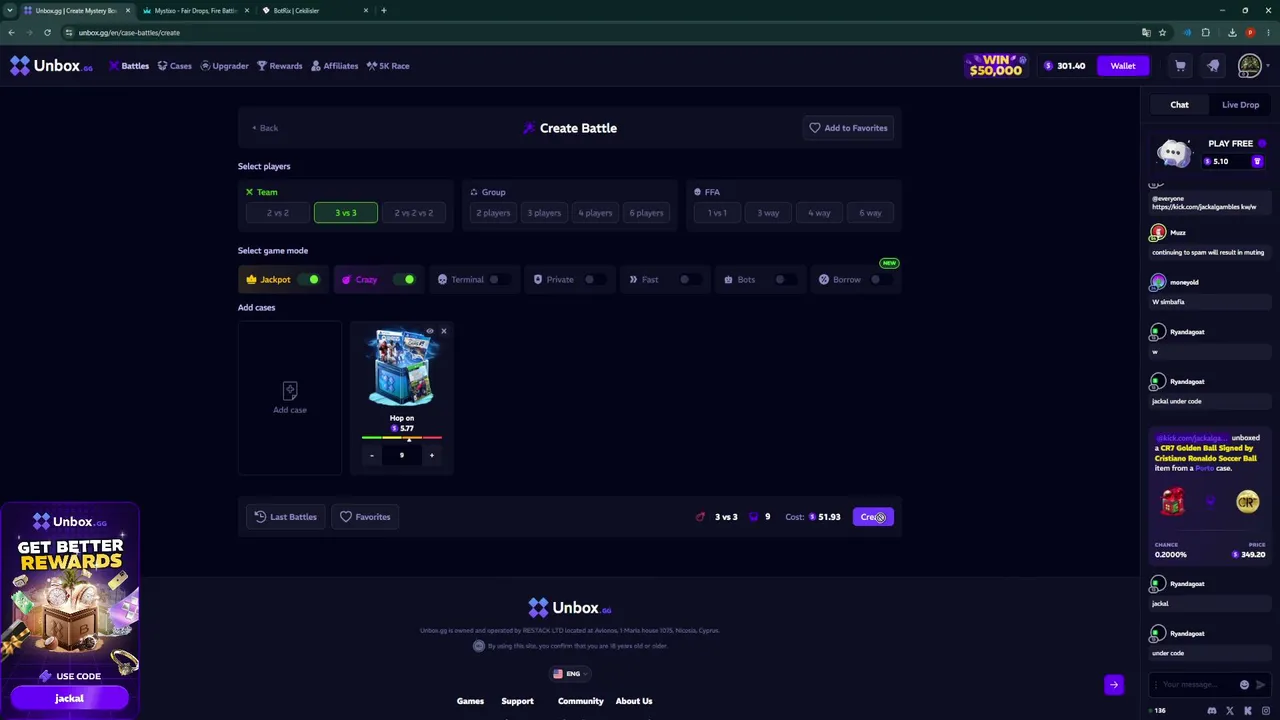This screenshot has width=1280, height=720.
Task: Open the X (Twitter) social link
Action: click(x=1230, y=711)
